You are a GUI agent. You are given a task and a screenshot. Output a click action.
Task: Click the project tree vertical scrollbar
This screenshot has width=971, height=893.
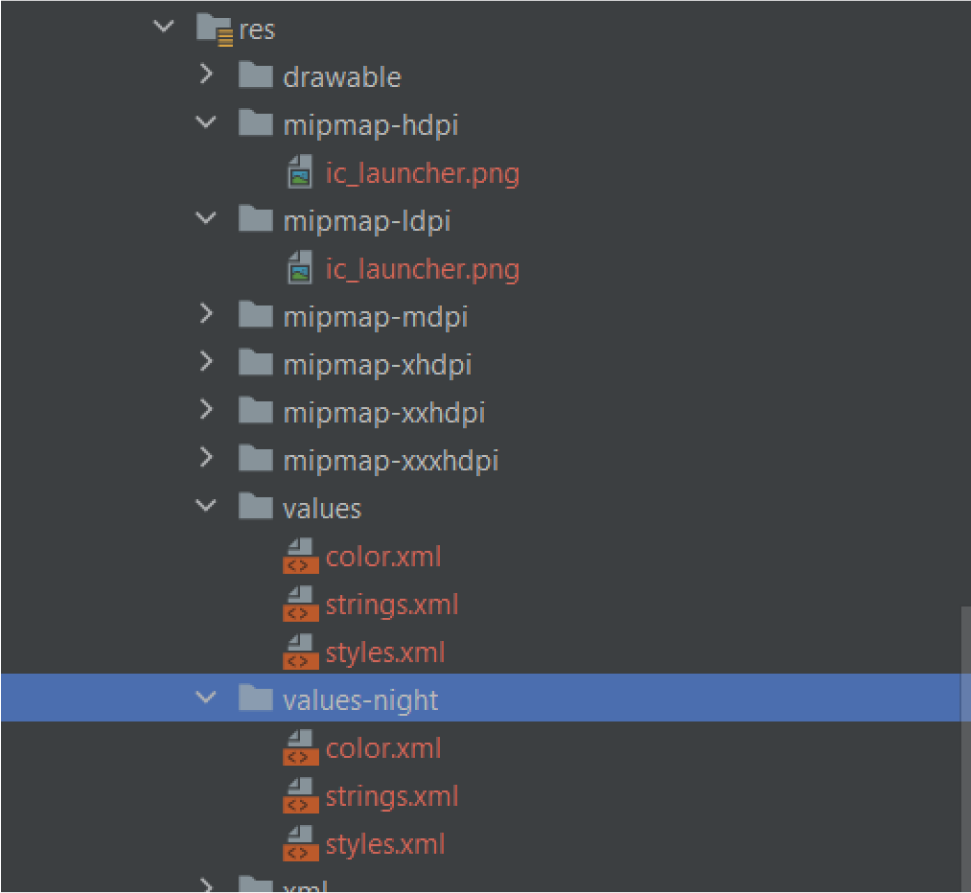coord(965,748)
